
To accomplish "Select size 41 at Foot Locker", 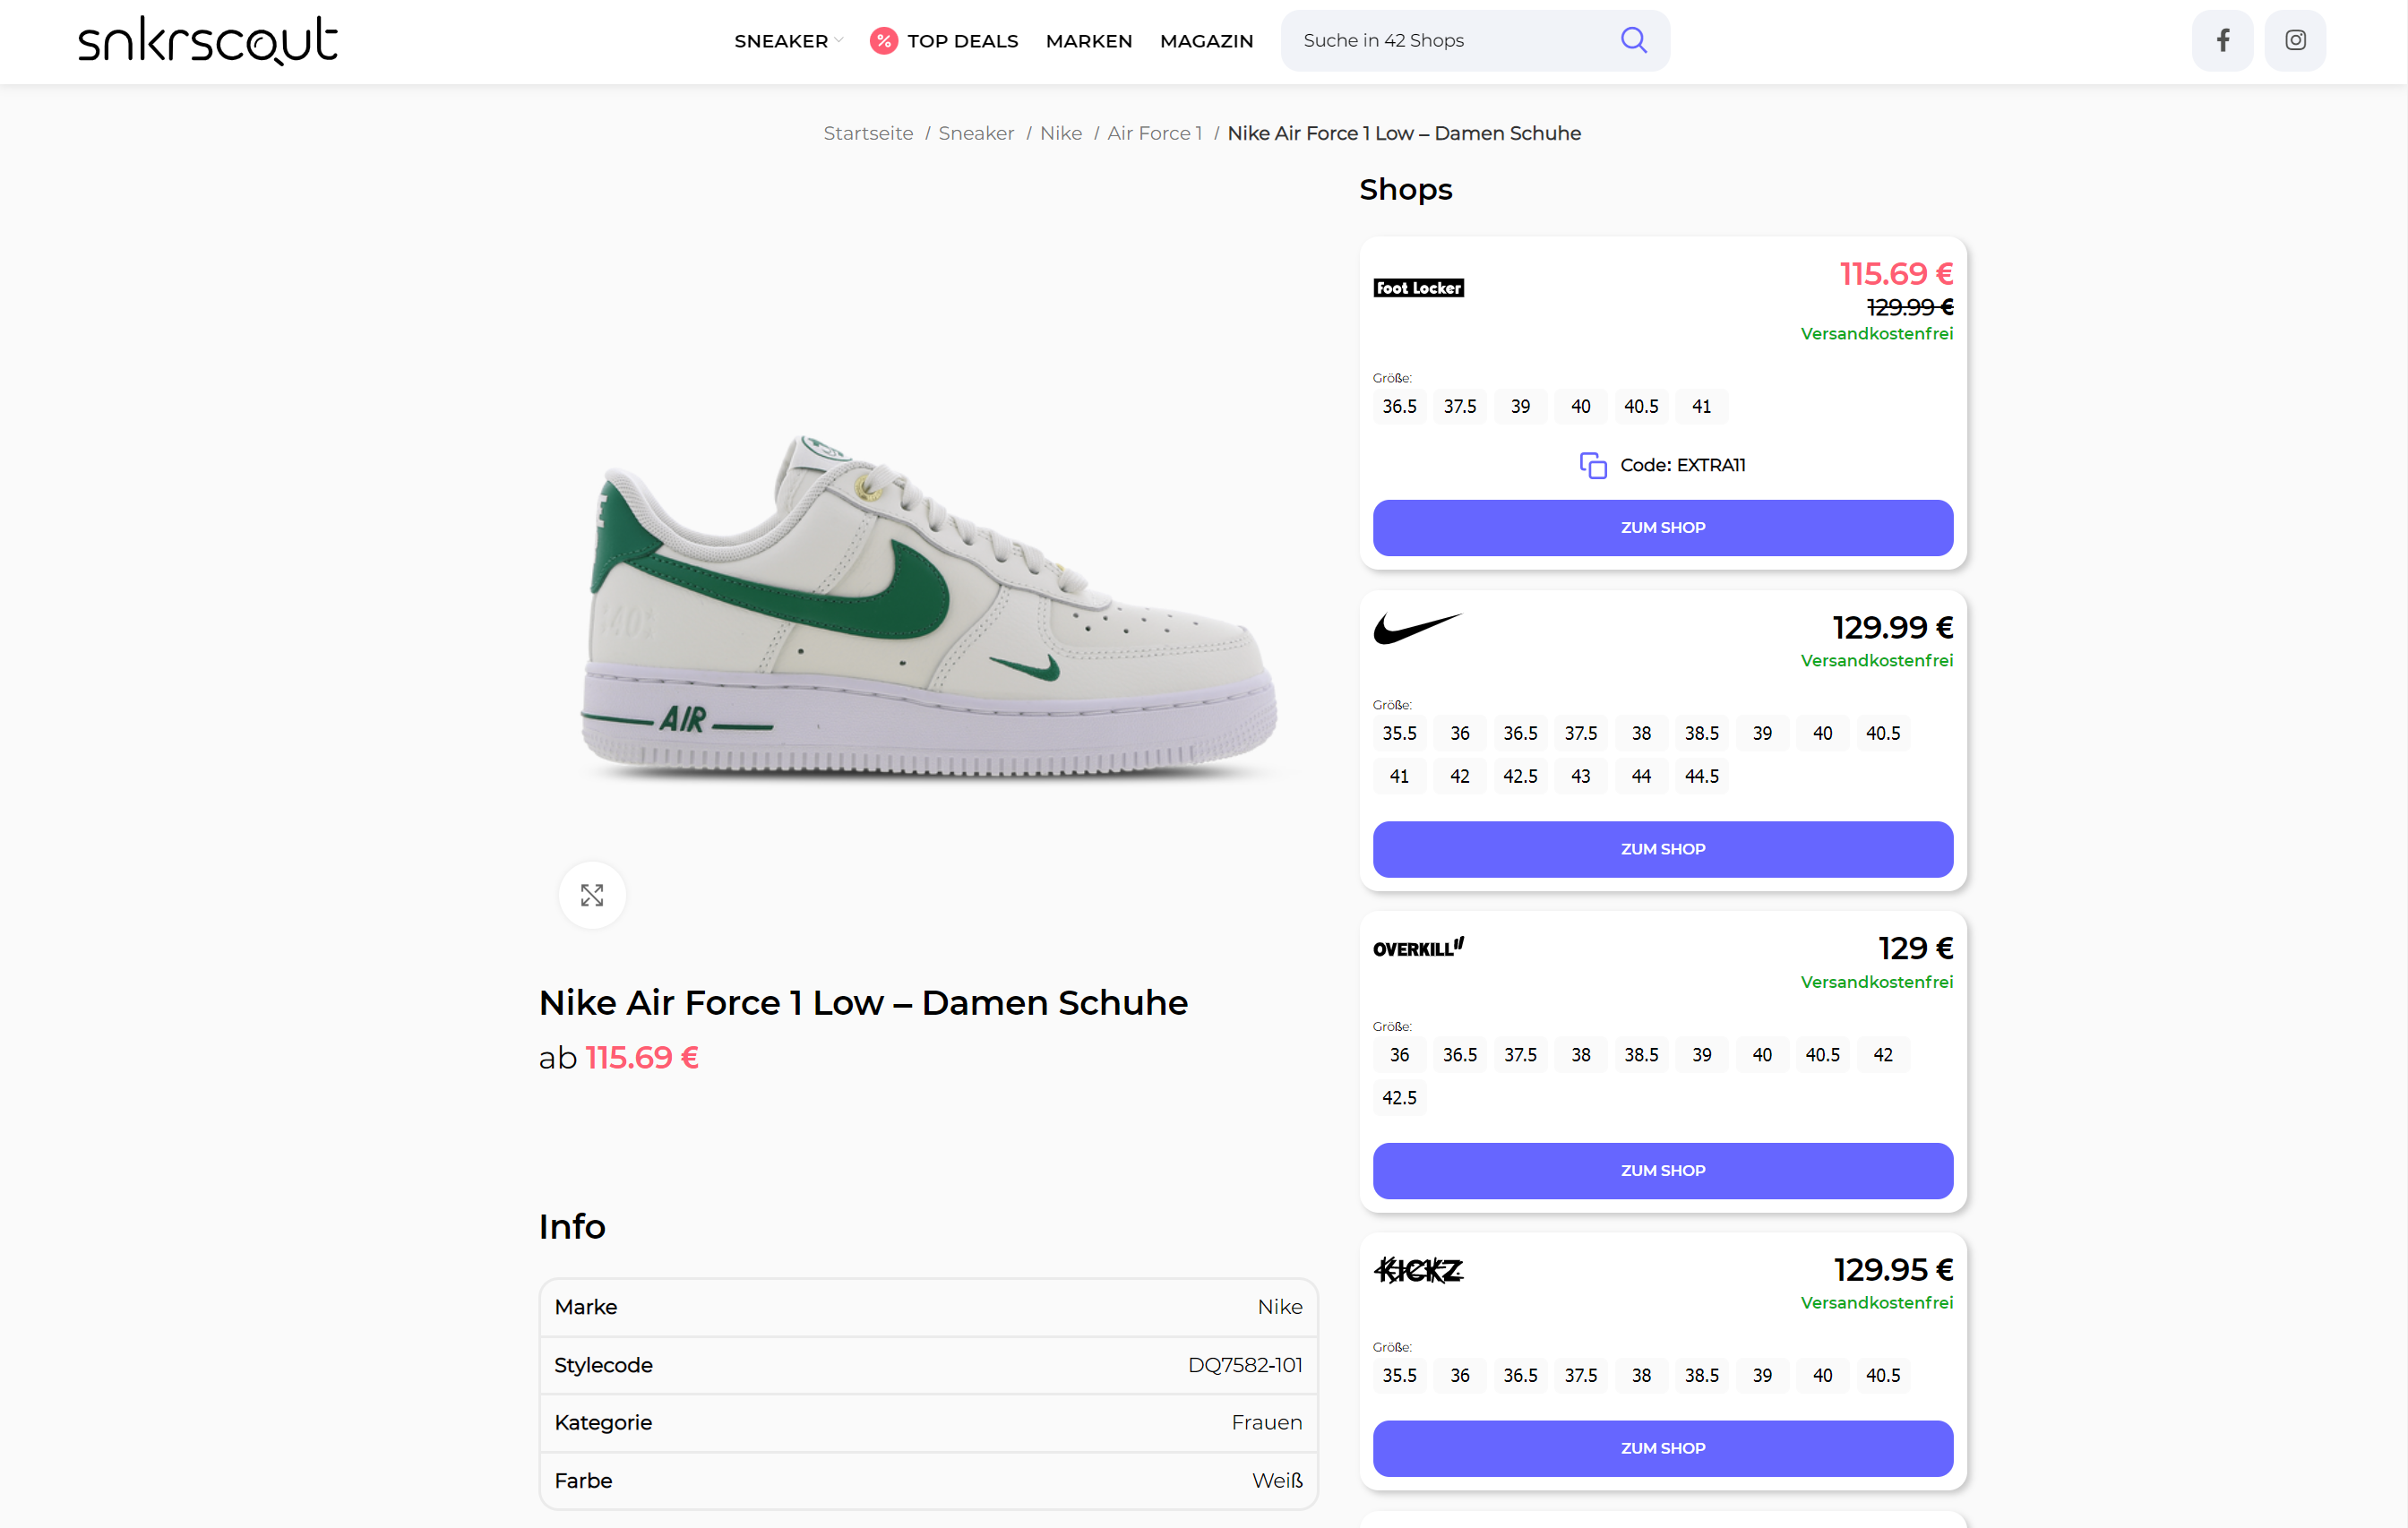I will [x=1701, y=407].
